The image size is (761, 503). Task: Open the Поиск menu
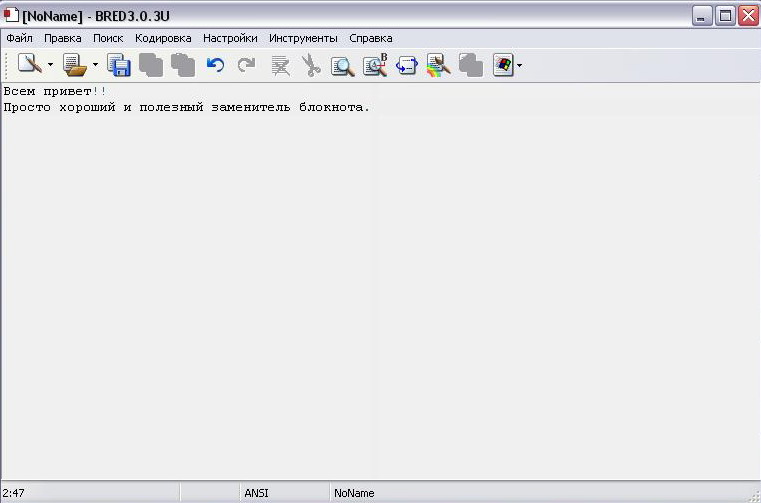tap(108, 38)
